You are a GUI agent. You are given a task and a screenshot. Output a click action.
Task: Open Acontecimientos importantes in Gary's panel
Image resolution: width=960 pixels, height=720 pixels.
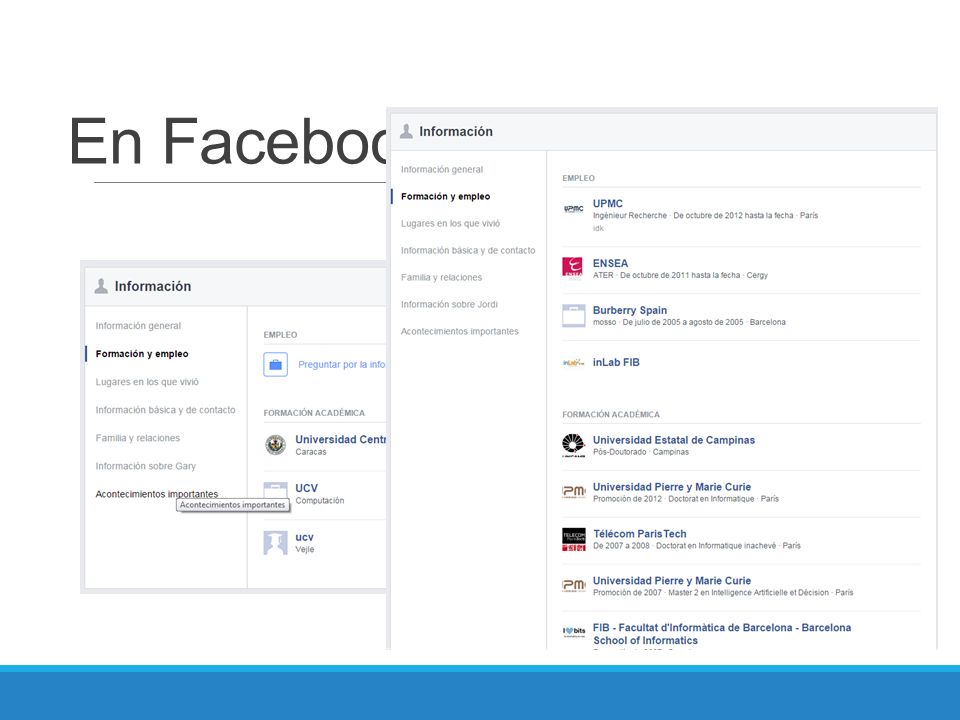pos(156,494)
